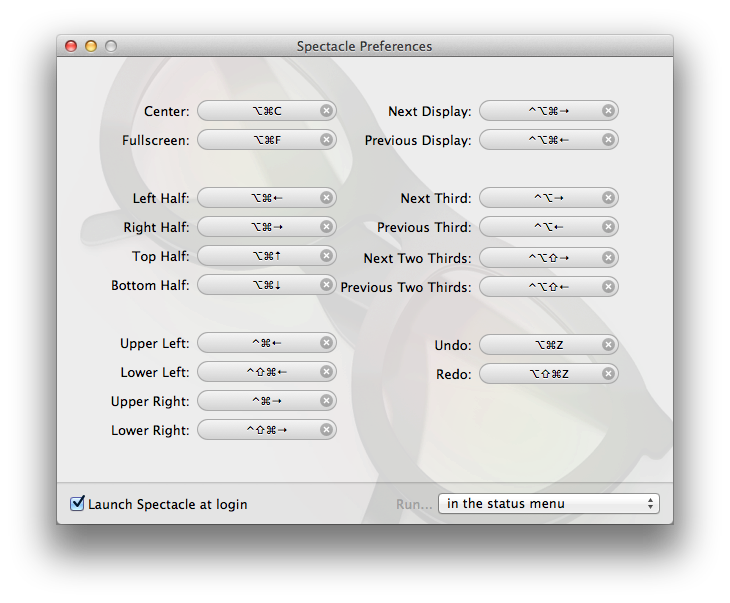Image resolution: width=730 pixels, height=603 pixels.
Task: Edit the Top Half shortcut field
Action: click(267, 256)
